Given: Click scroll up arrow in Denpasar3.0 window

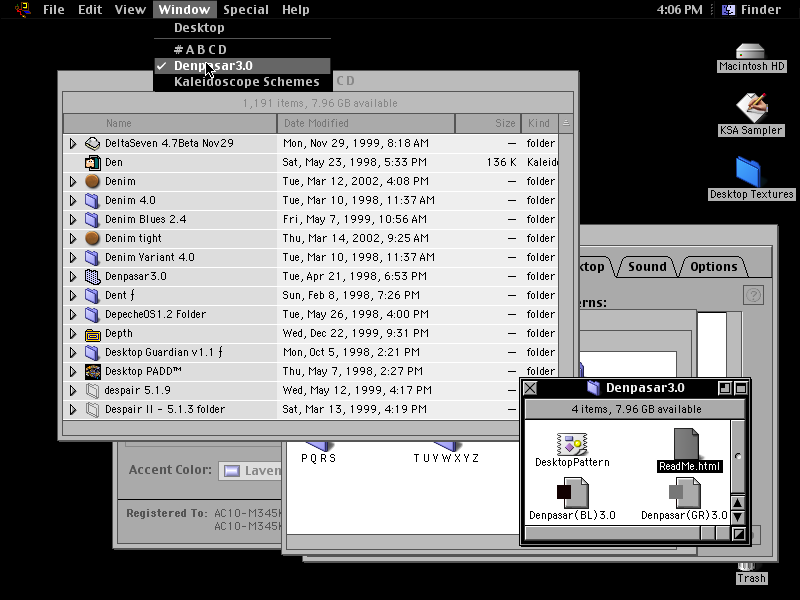Looking at the screenshot, I should [738, 503].
